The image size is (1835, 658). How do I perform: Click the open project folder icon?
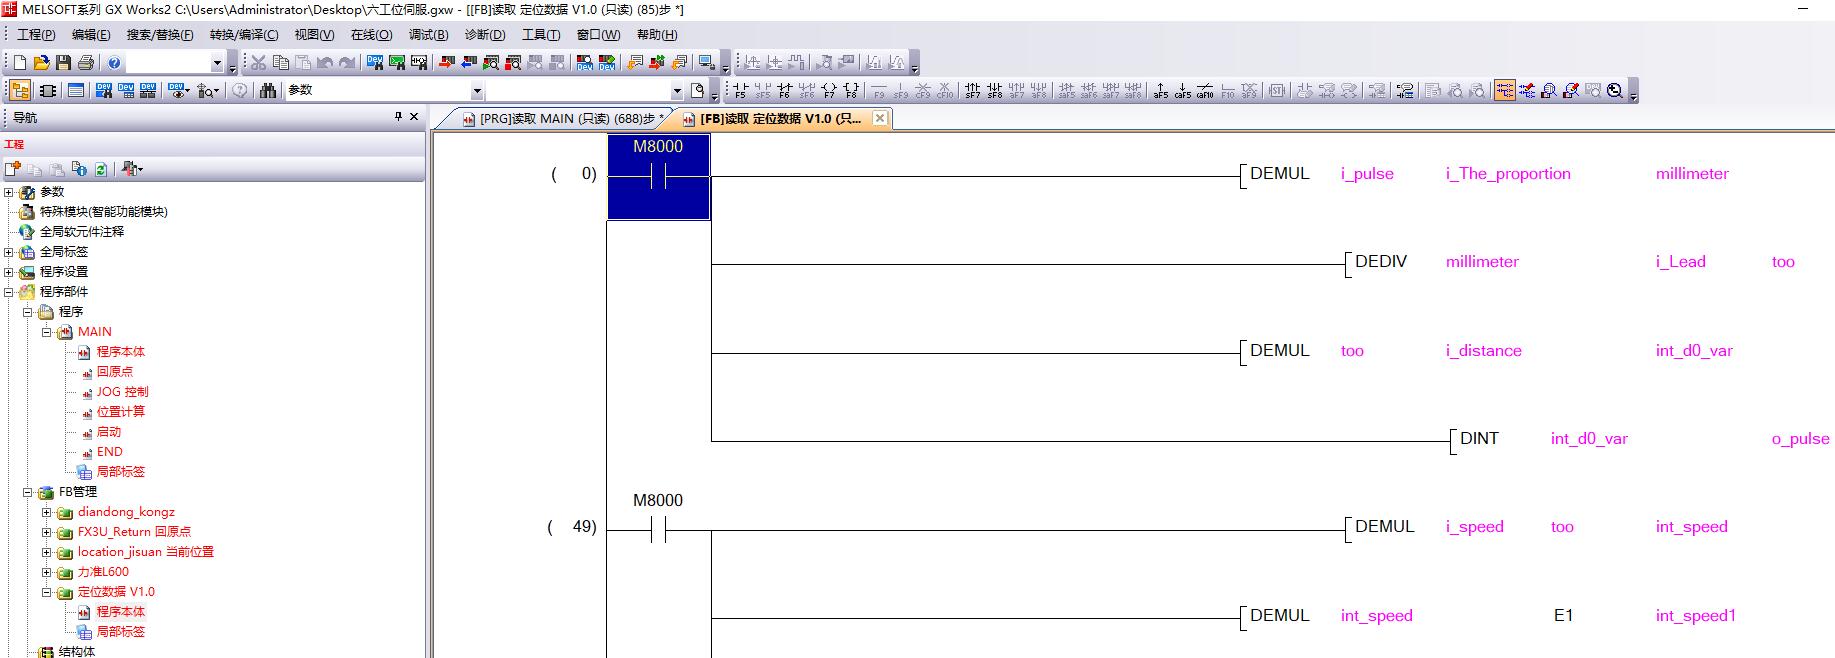pyautogui.click(x=41, y=63)
